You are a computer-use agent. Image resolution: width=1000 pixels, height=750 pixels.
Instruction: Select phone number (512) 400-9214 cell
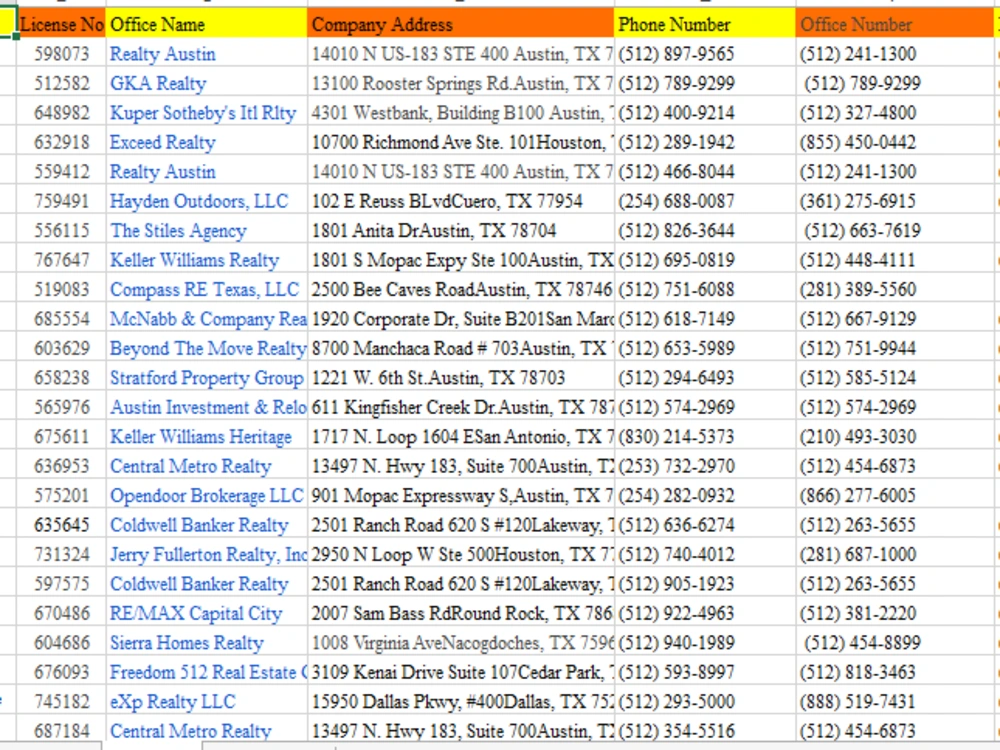pos(705,113)
